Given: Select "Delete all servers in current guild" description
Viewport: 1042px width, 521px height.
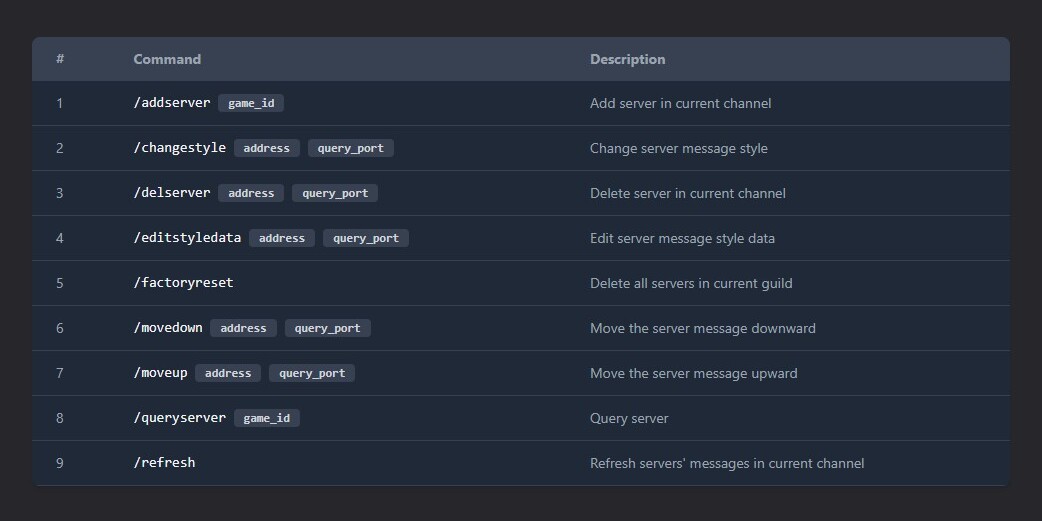Looking at the screenshot, I should 691,283.
